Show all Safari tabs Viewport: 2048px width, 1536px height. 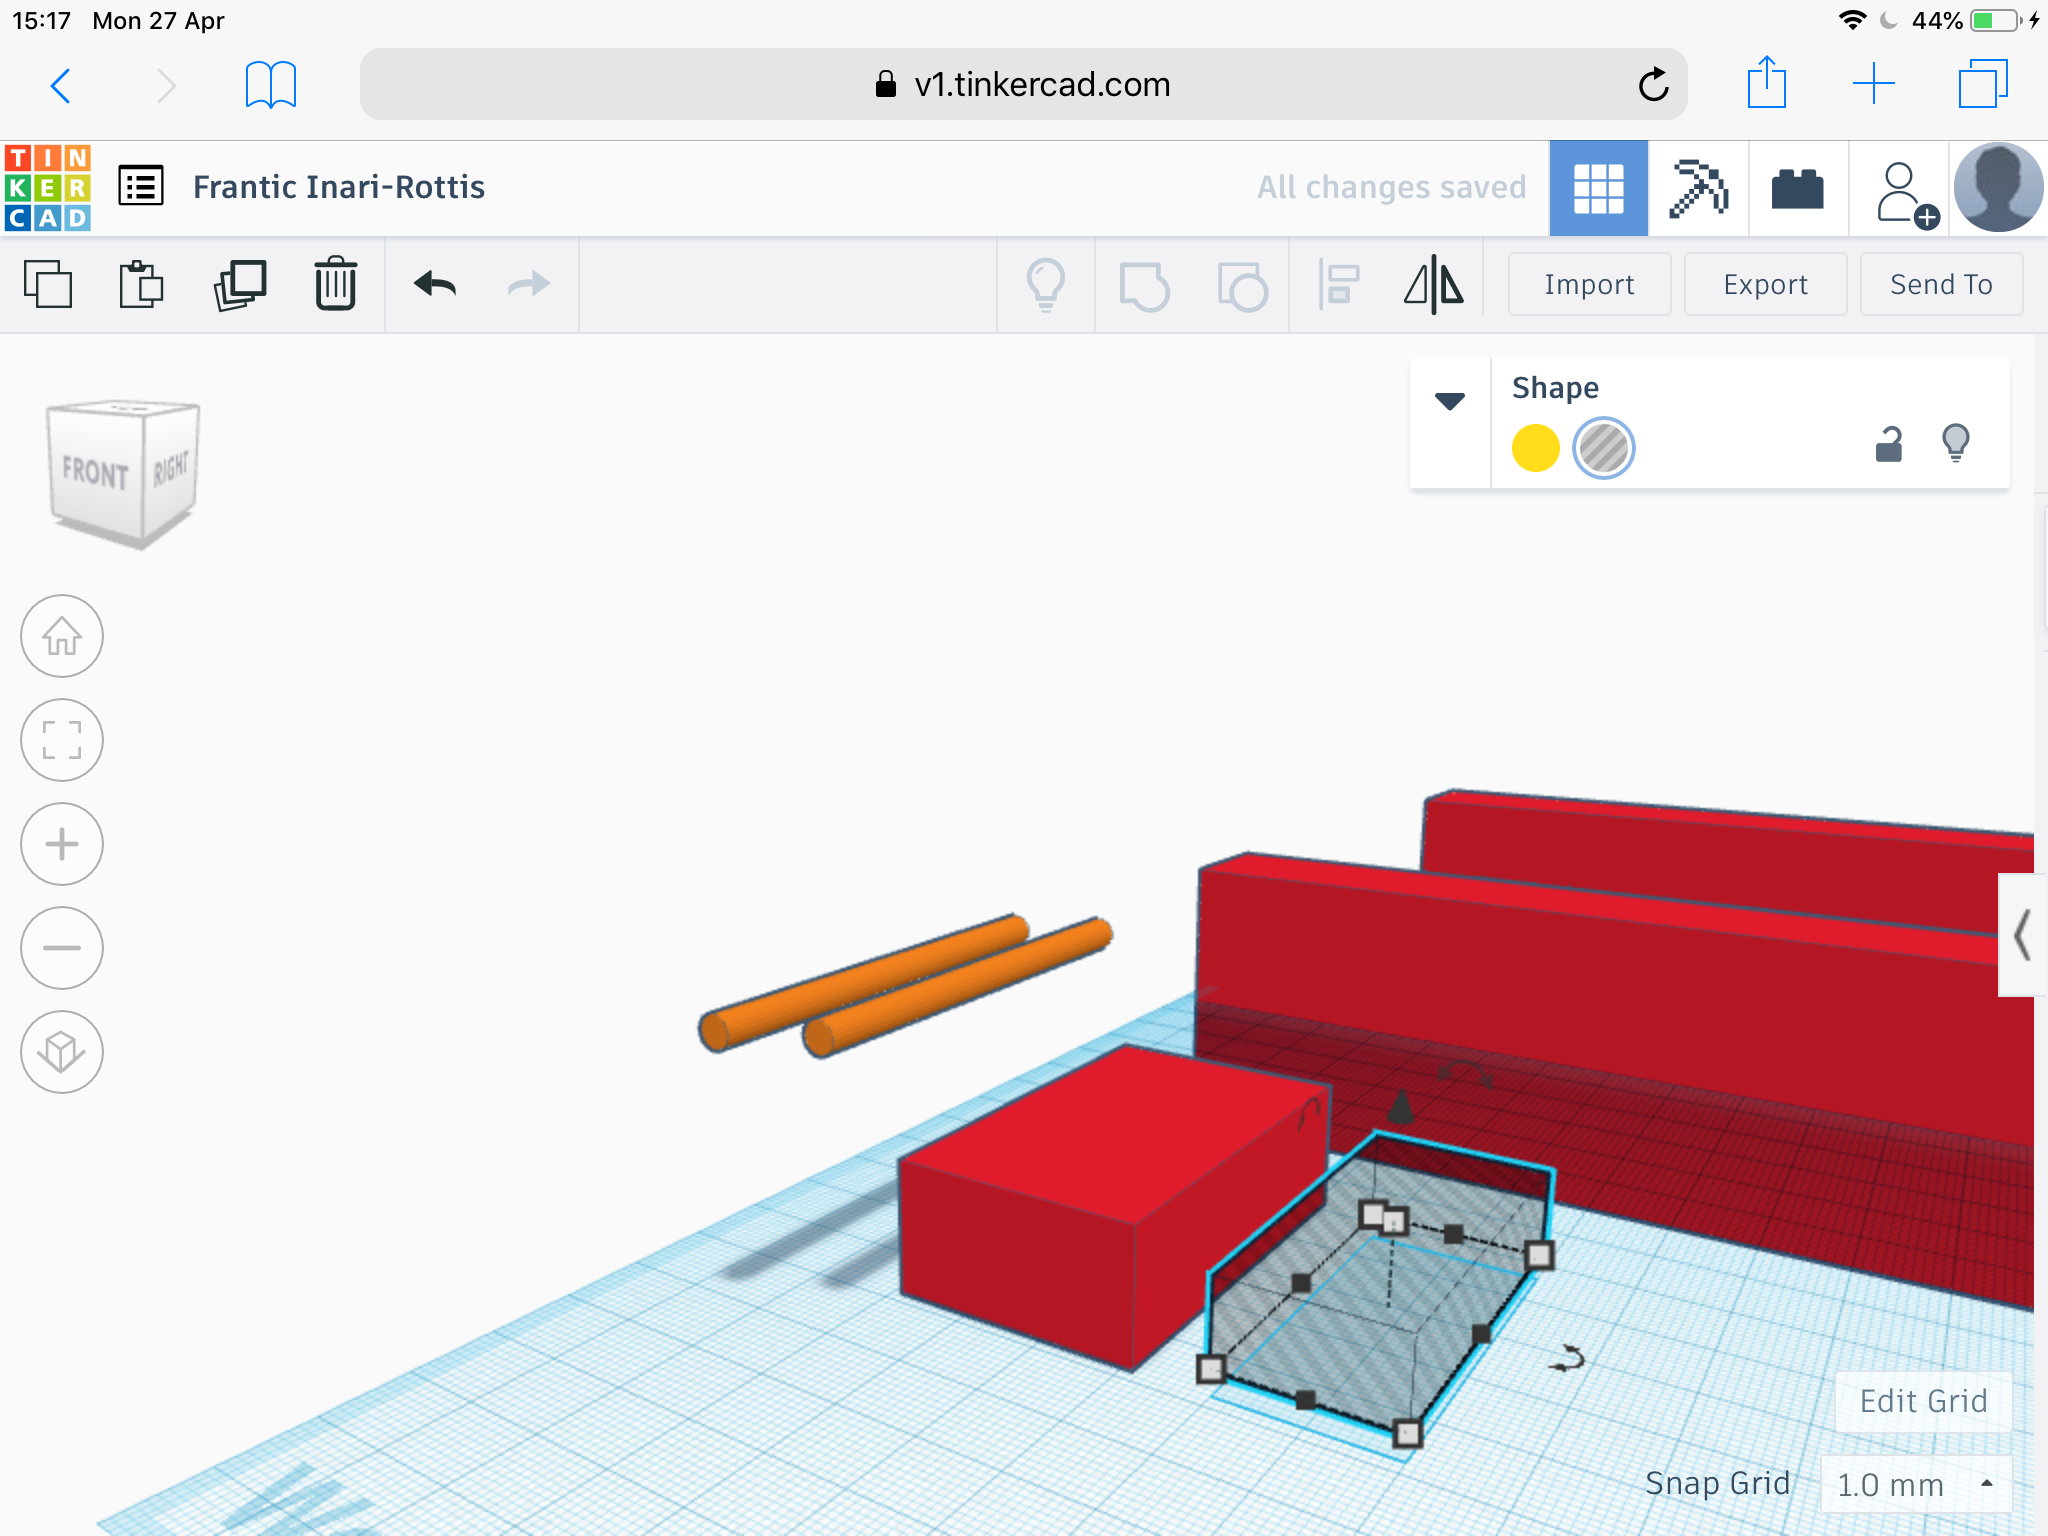[1983, 84]
